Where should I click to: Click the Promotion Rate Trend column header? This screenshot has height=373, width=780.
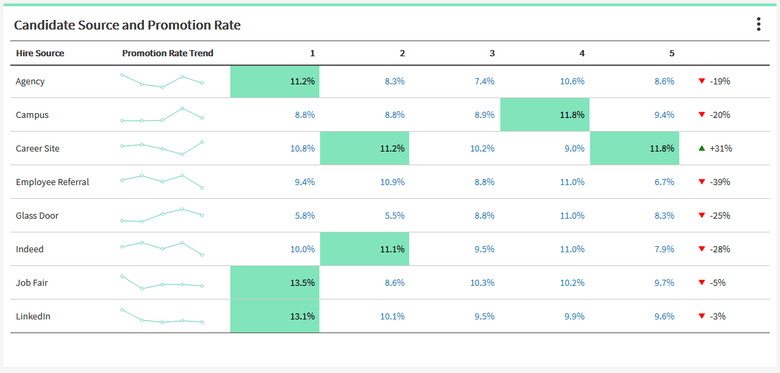pyautogui.click(x=168, y=53)
